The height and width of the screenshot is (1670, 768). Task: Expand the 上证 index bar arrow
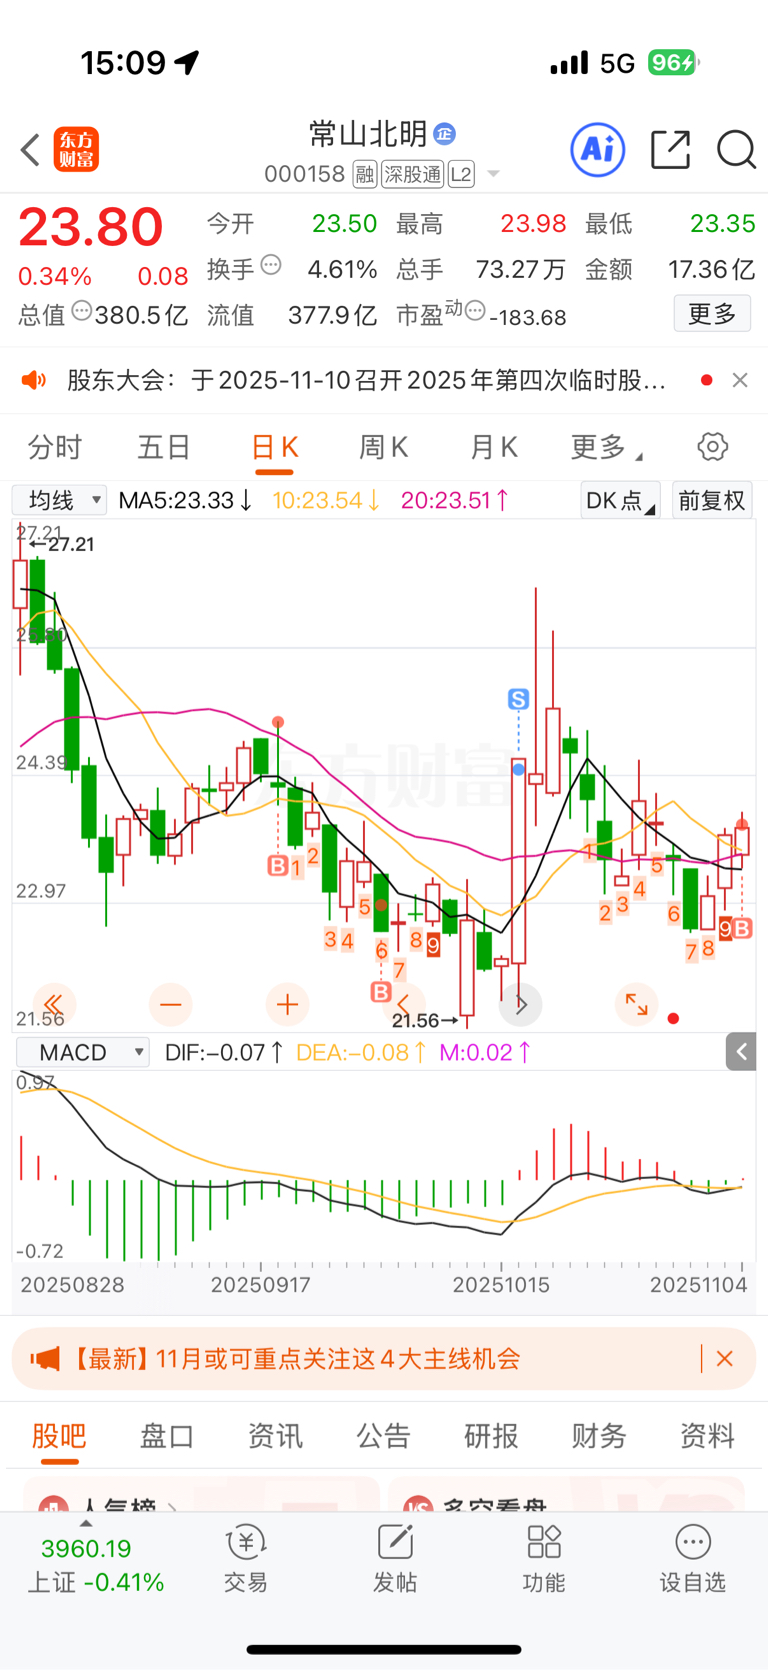pos(86,1523)
